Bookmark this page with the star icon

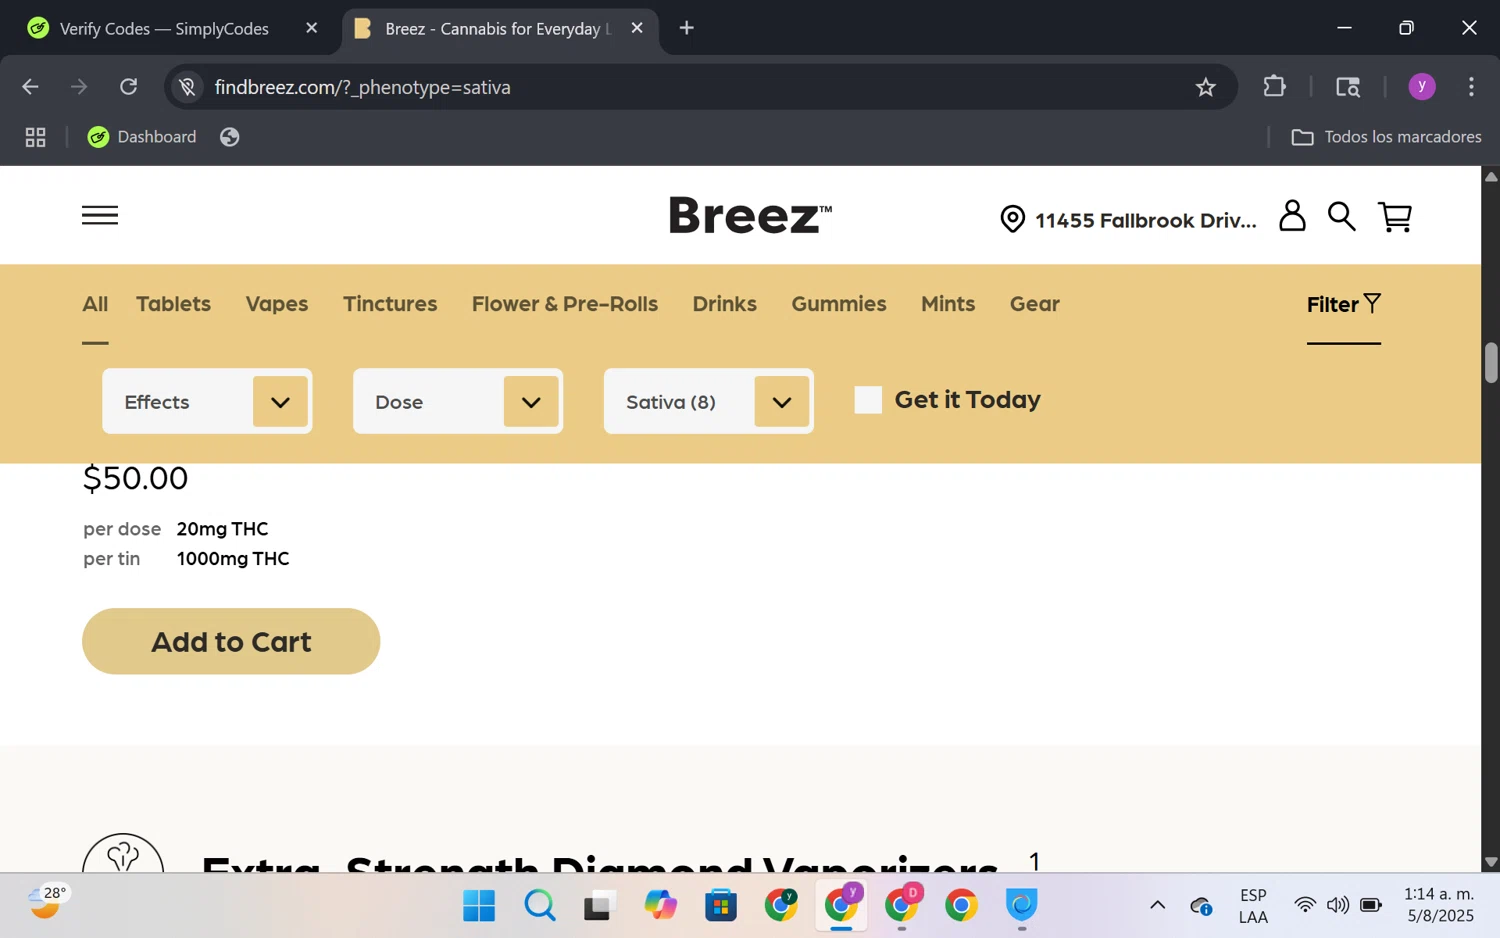1206,87
